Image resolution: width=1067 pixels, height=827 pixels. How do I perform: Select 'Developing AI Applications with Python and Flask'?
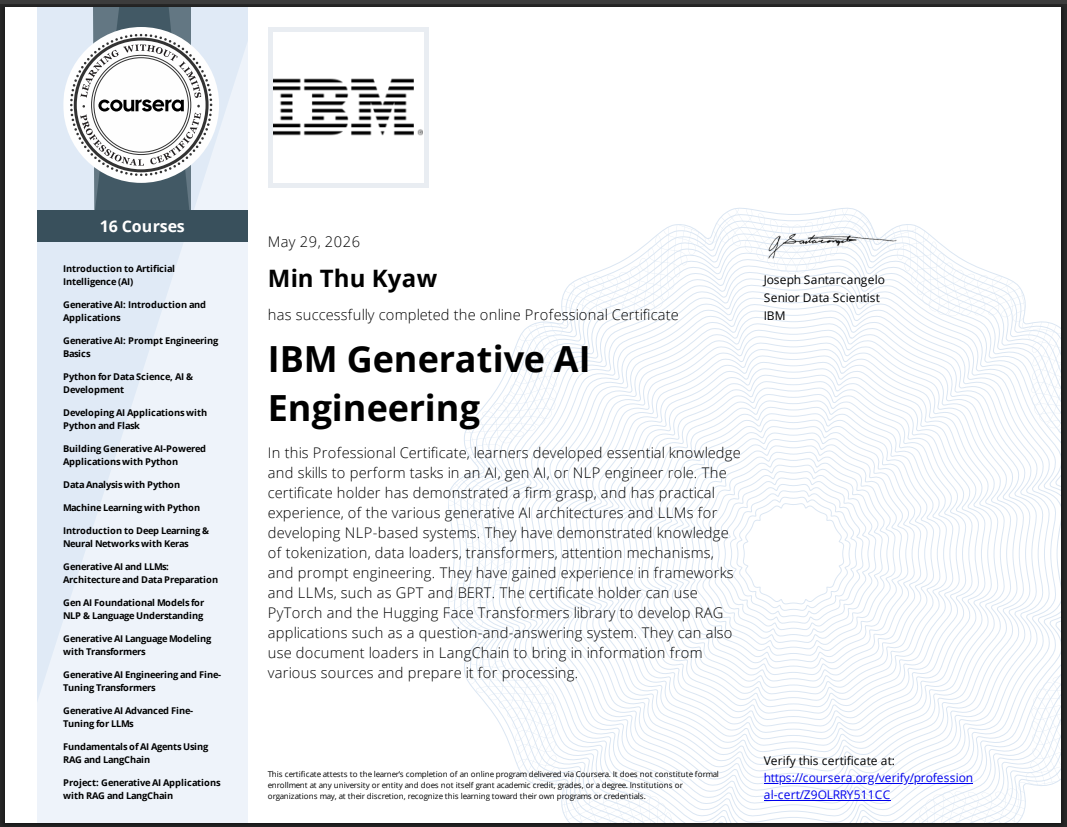pyautogui.click(x=135, y=419)
